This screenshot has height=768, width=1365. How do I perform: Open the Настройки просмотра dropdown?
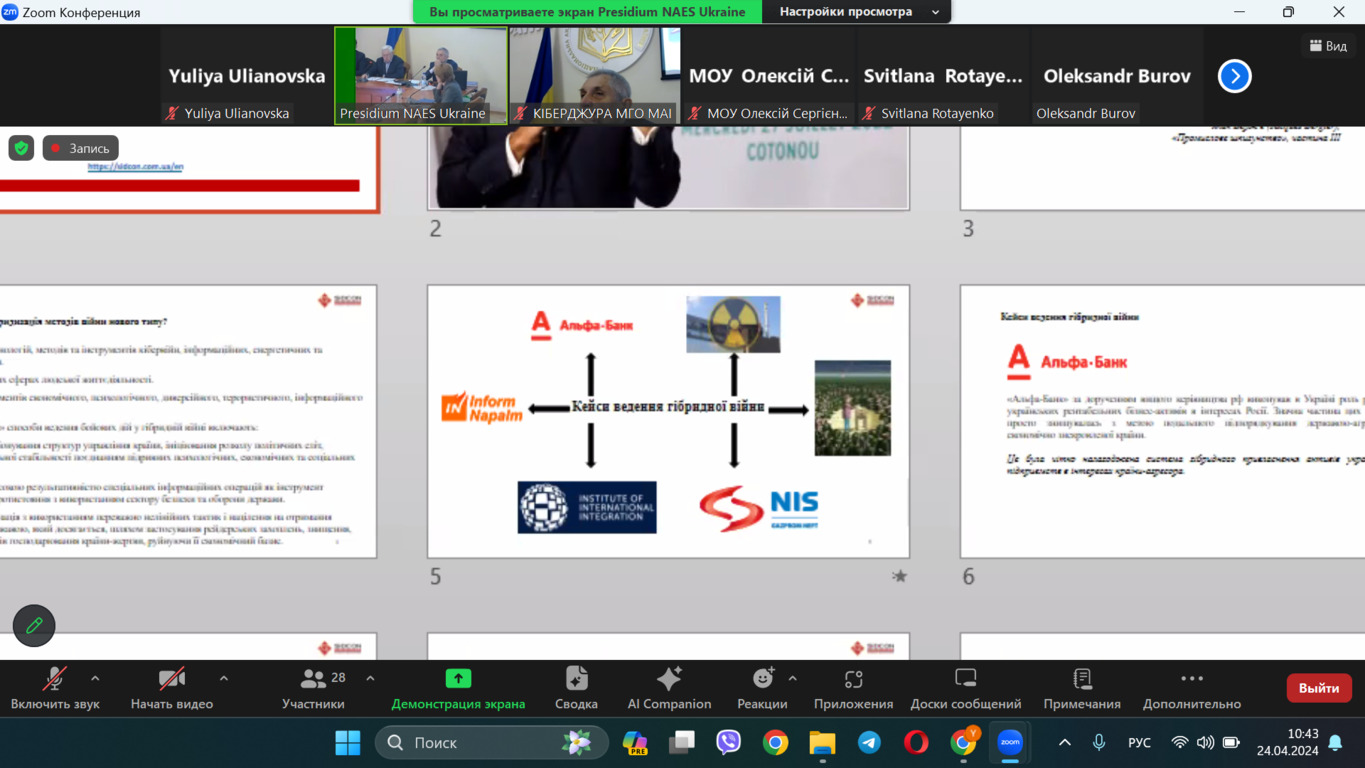pos(858,12)
